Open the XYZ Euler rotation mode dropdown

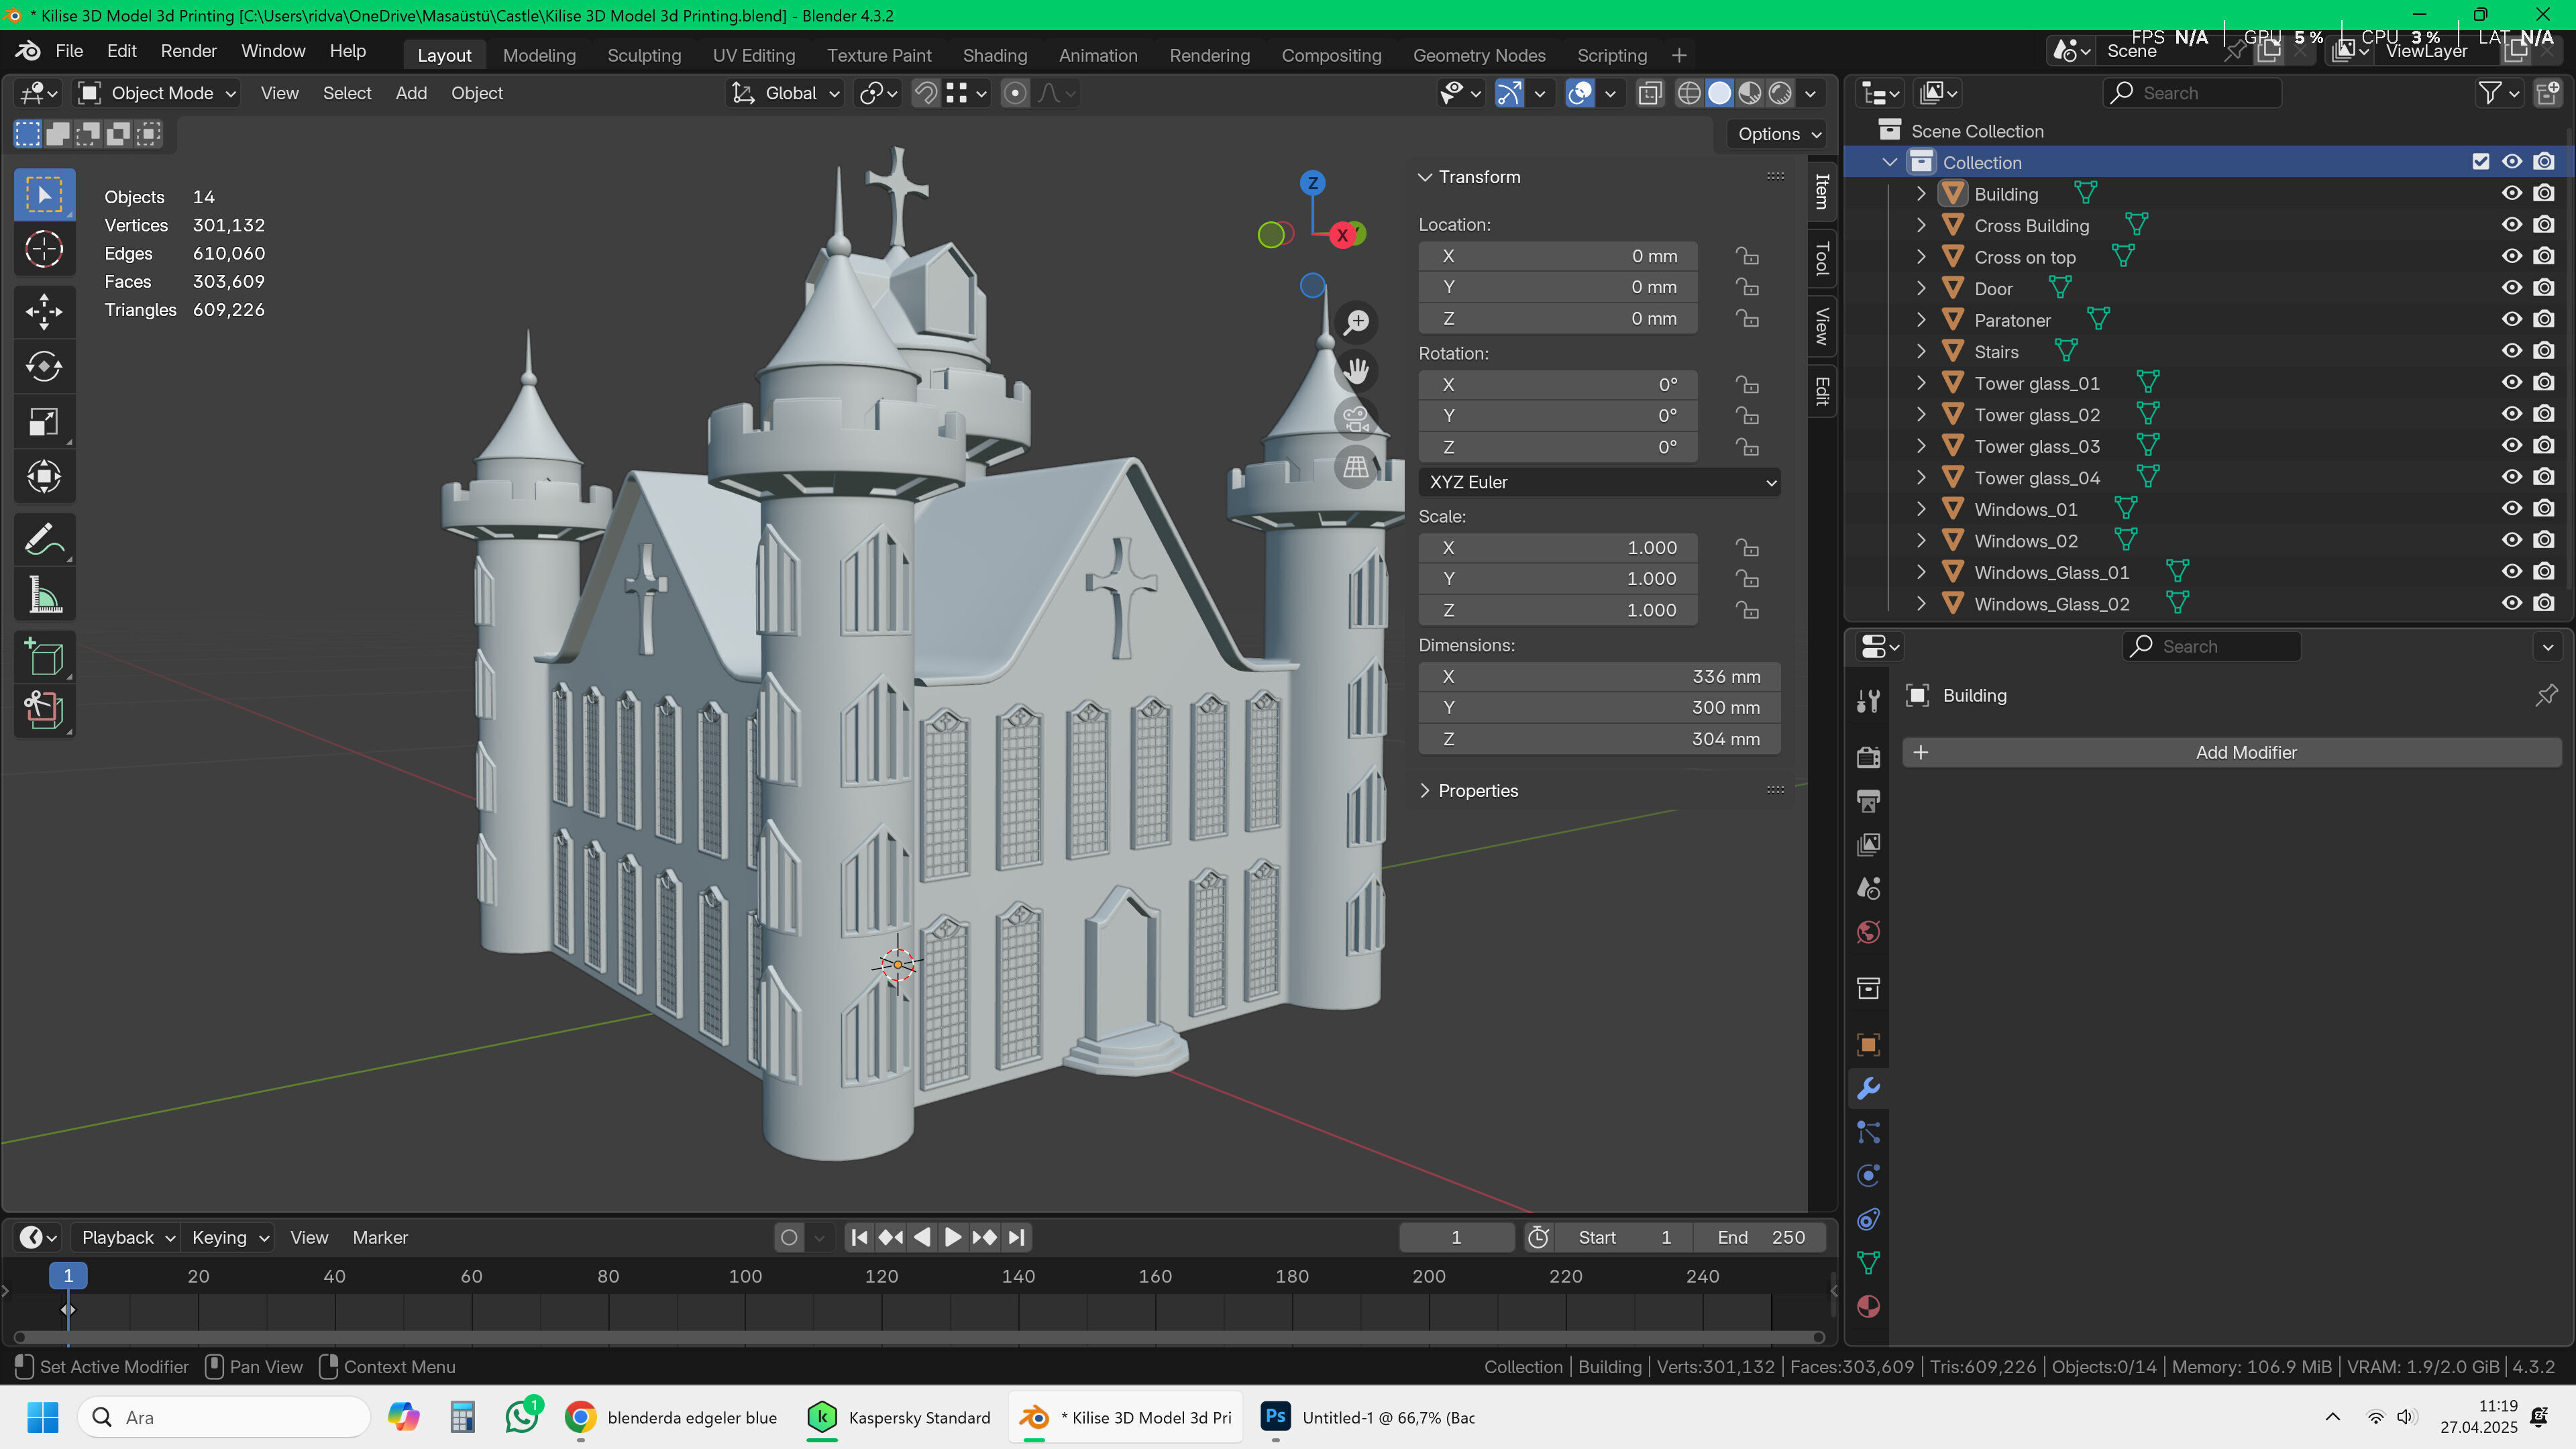[1599, 482]
